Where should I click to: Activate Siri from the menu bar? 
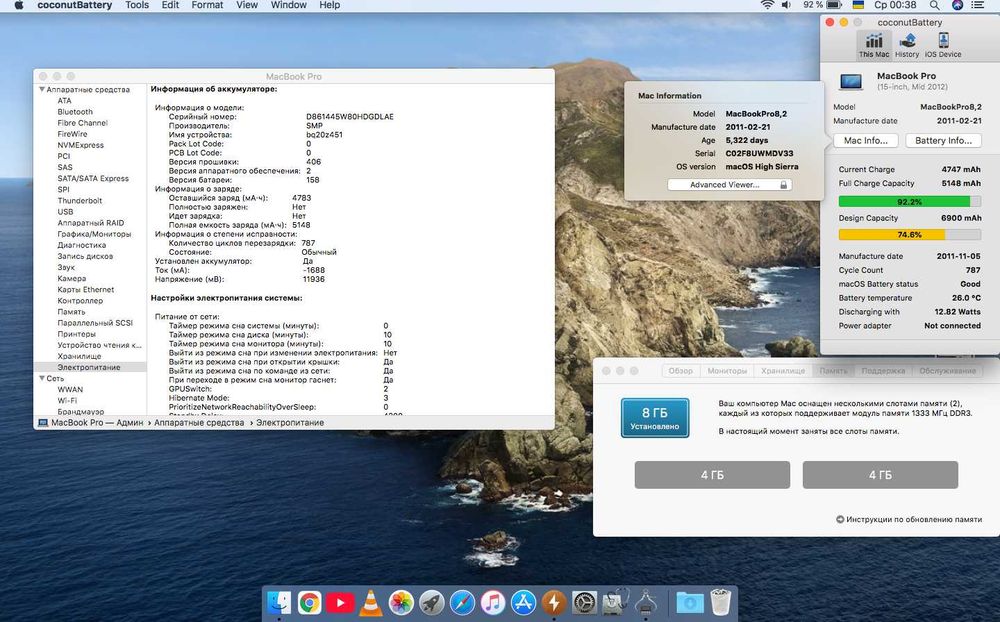957,5
